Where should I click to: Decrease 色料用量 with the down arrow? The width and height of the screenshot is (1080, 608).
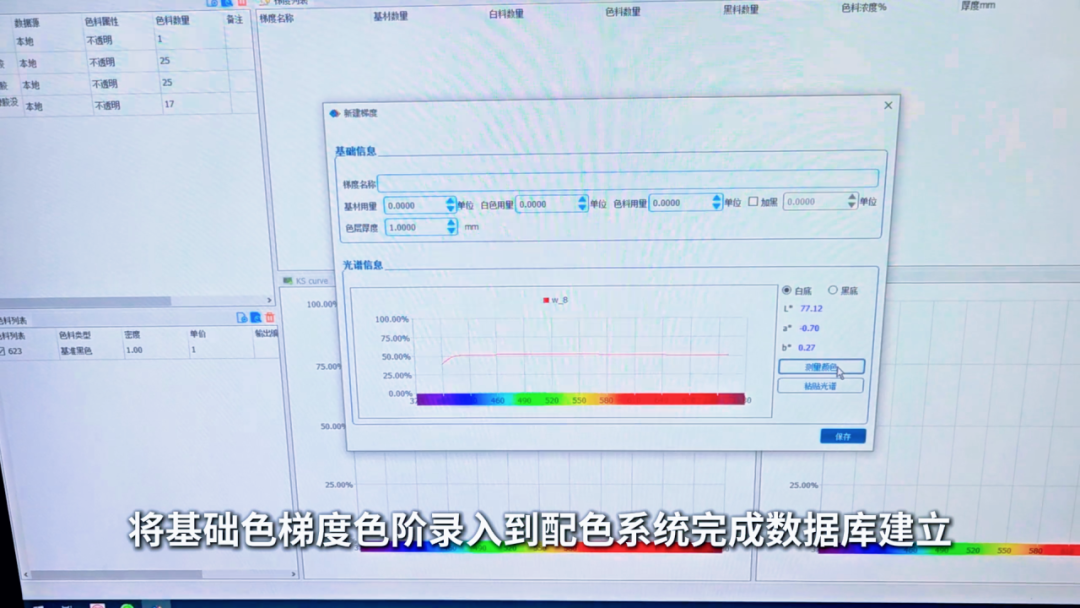[716, 206]
